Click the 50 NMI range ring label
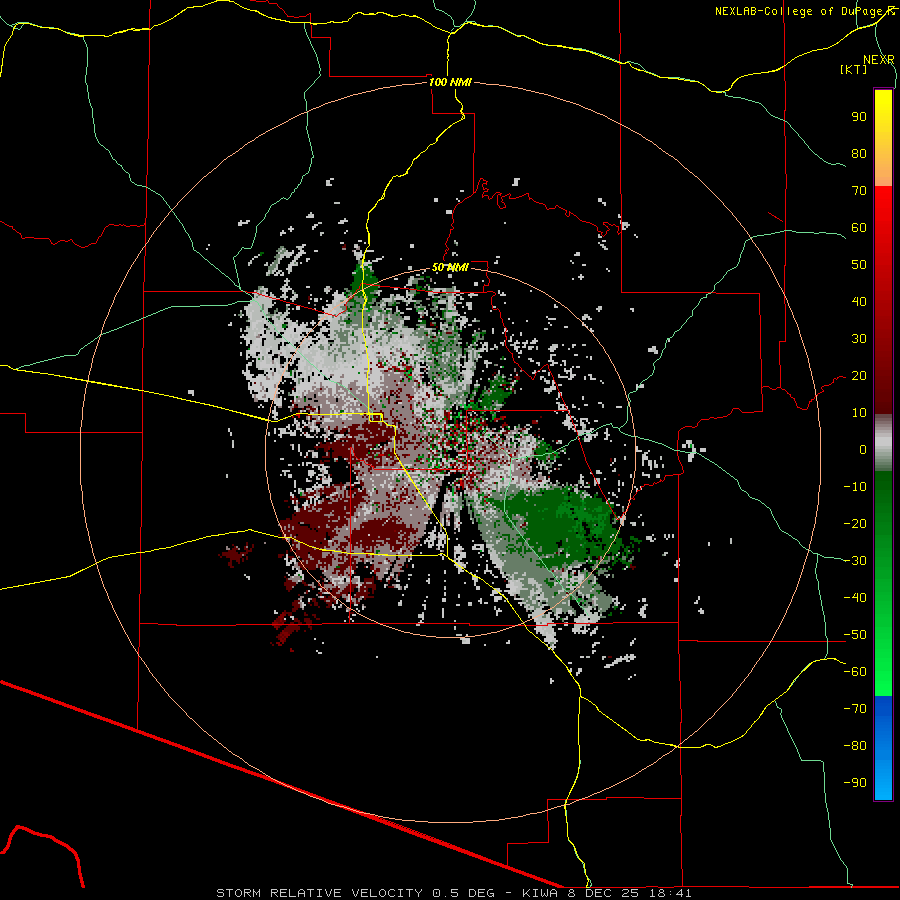The height and width of the screenshot is (900, 900). coord(450,267)
